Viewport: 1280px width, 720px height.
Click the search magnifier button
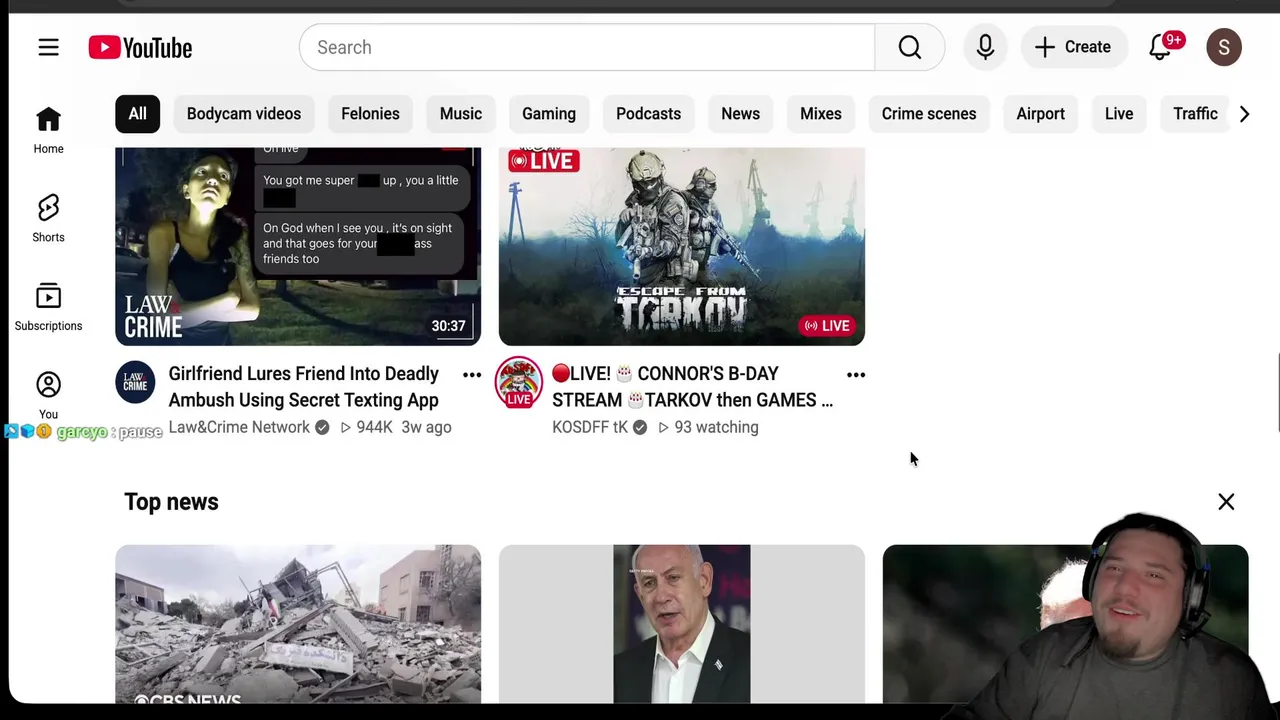pyautogui.click(x=909, y=47)
